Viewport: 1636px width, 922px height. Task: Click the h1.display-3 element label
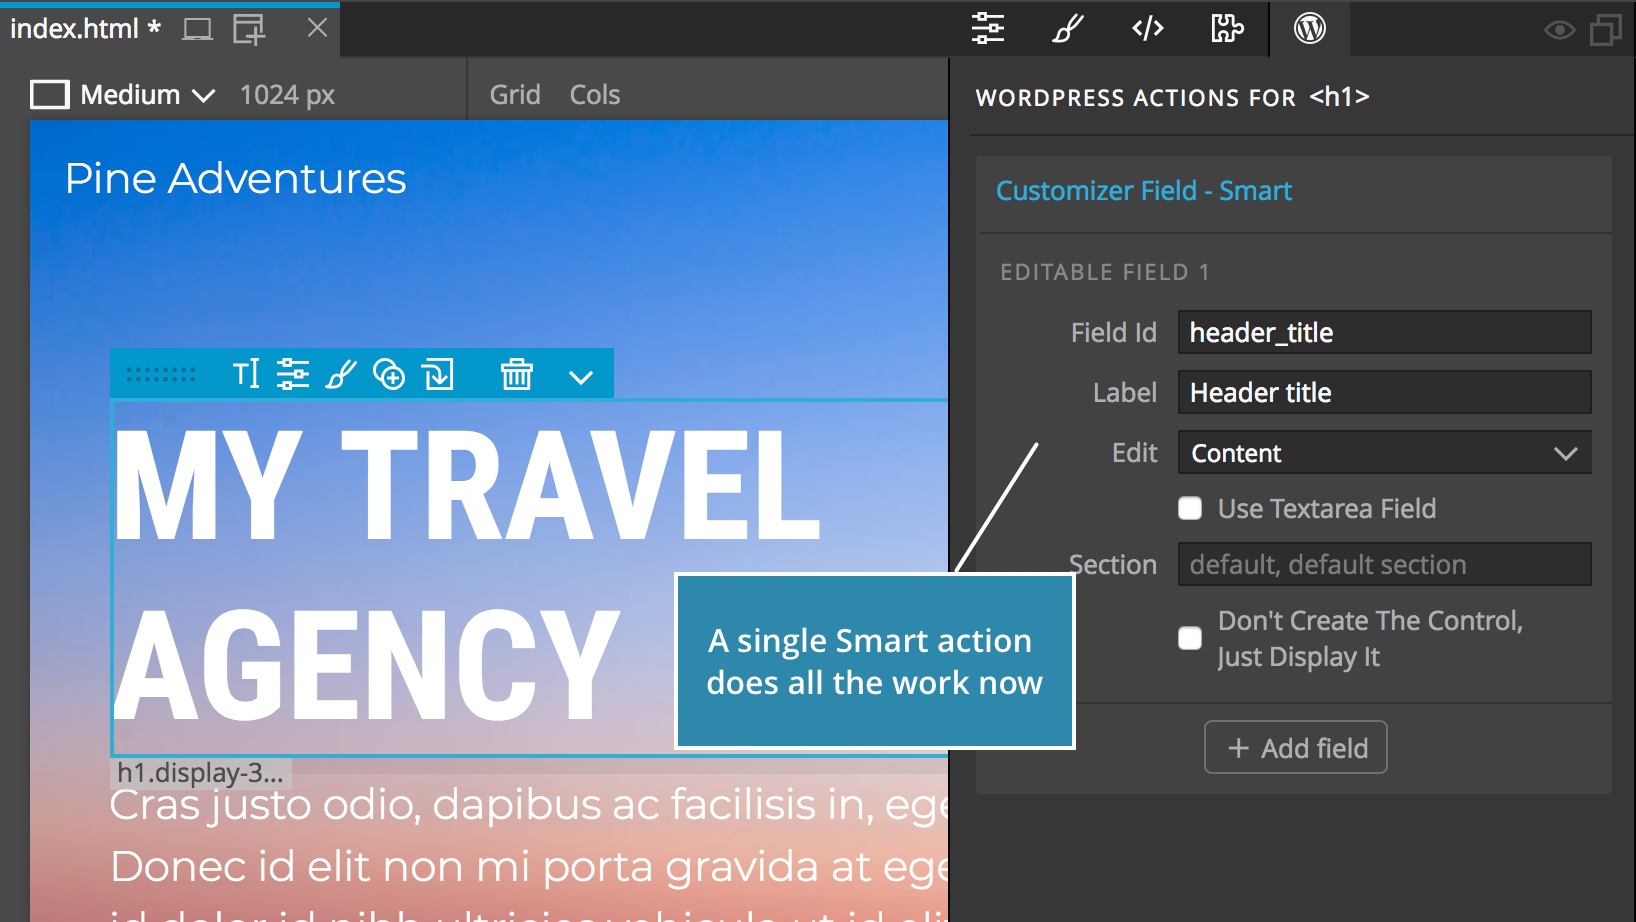click(200, 772)
